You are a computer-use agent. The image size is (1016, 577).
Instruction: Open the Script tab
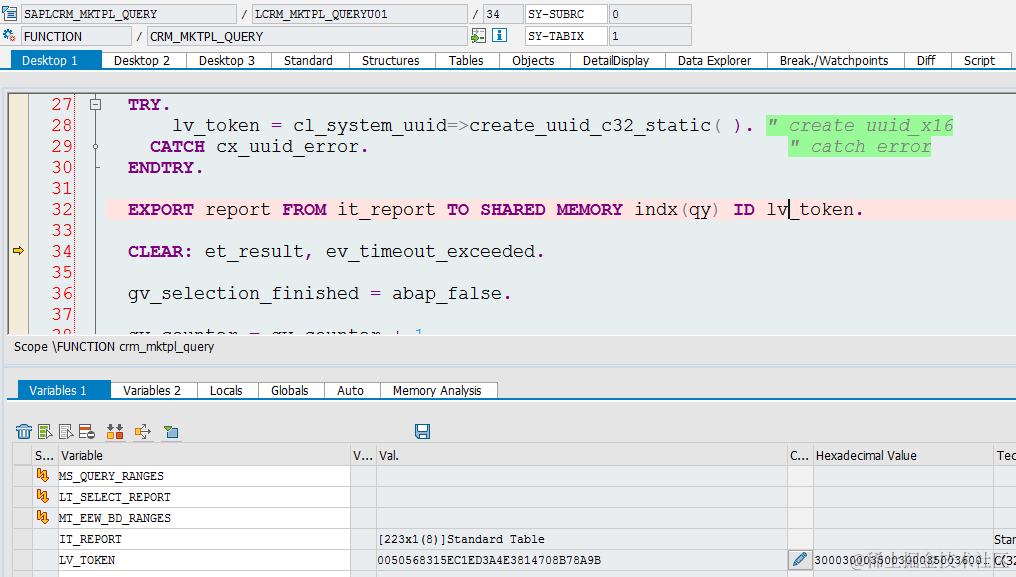pos(979,60)
